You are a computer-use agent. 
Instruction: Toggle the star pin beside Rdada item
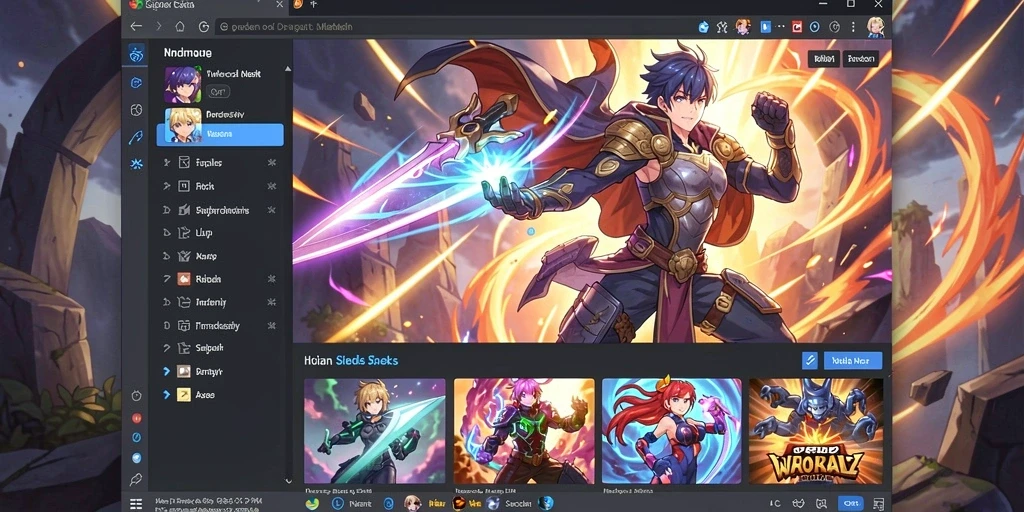272,279
